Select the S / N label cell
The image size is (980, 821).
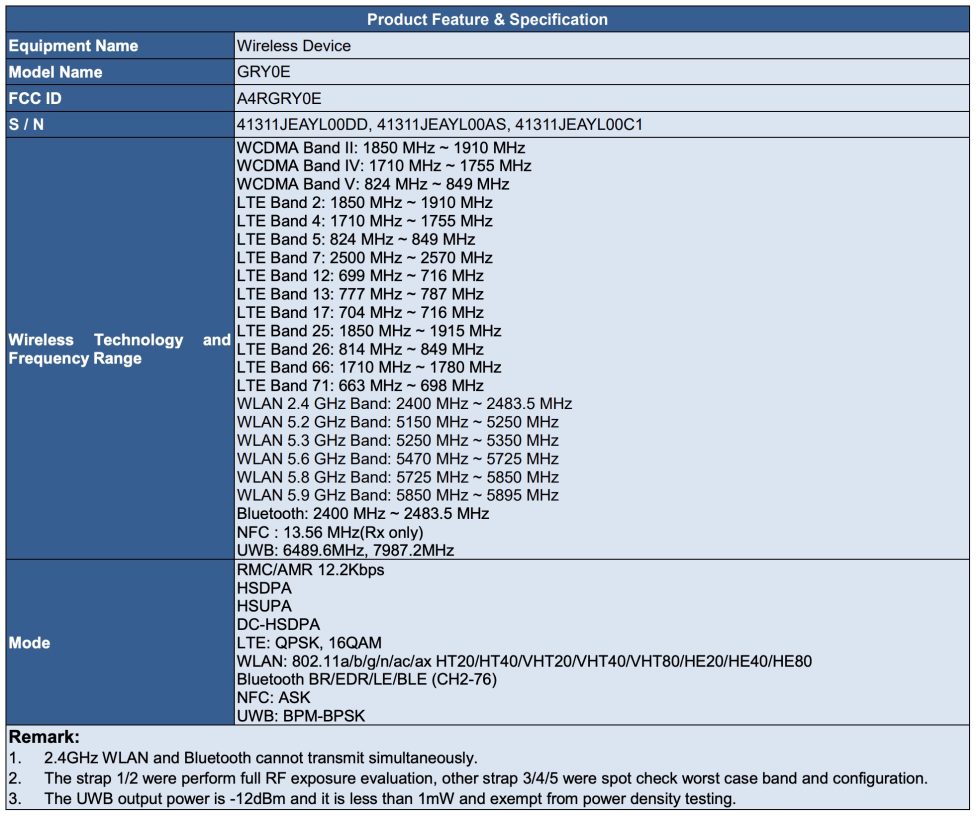[120, 124]
